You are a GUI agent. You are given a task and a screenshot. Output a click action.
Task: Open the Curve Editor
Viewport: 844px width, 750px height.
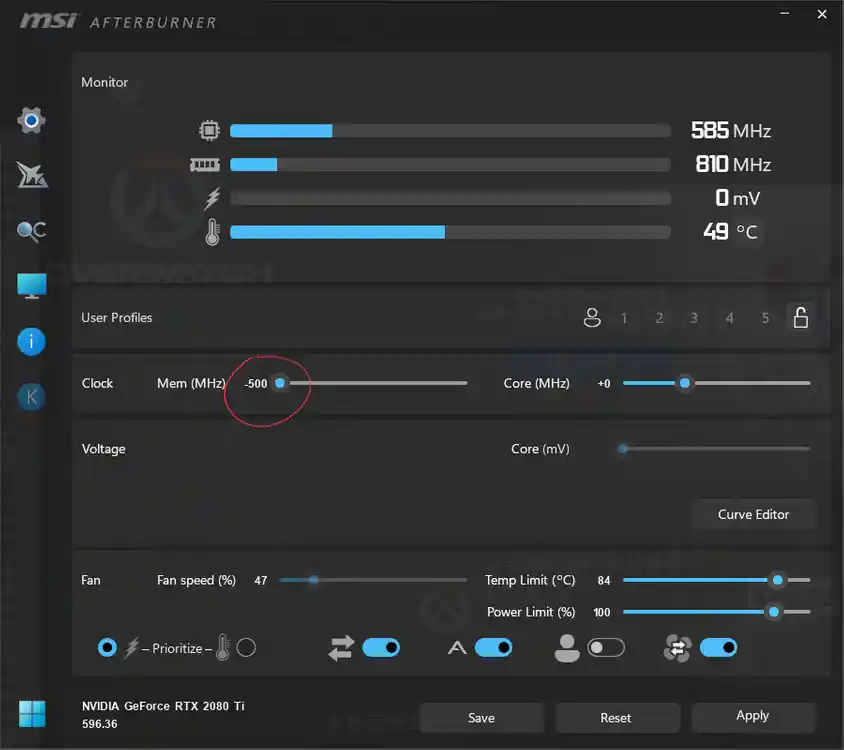(754, 514)
